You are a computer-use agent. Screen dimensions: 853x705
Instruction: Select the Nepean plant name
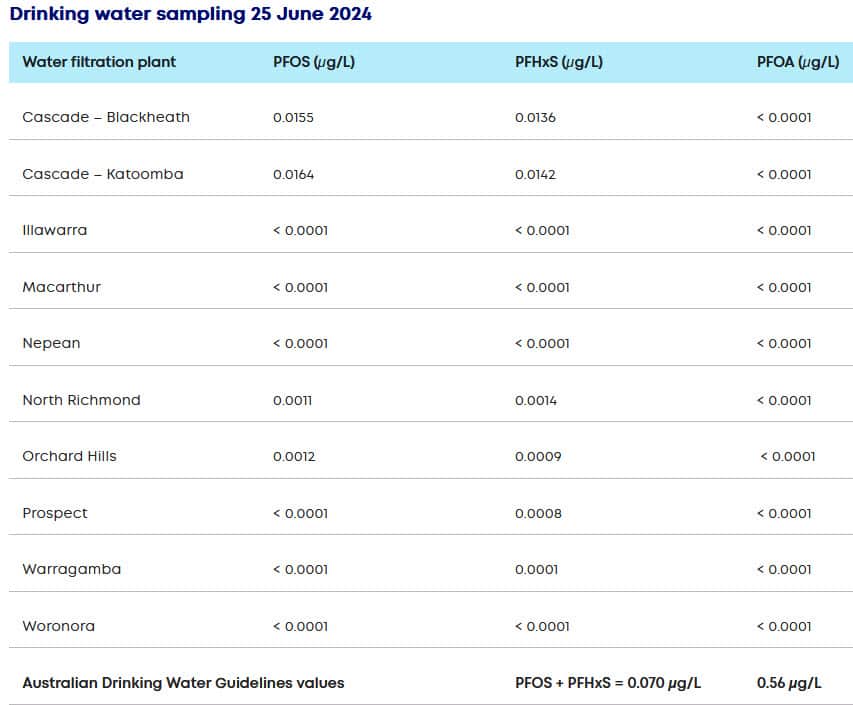coord(51,343)
